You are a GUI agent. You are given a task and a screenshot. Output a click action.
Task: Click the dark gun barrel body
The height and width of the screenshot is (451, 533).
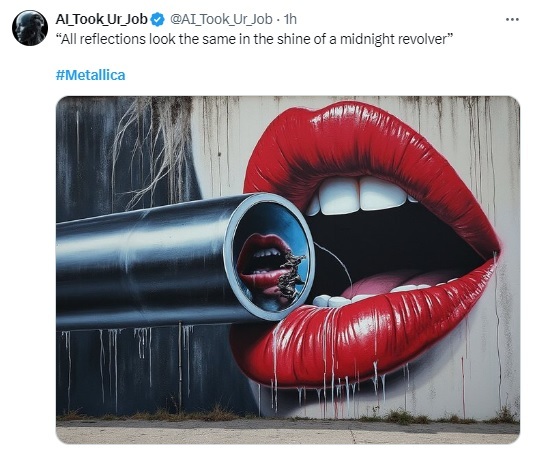(x=143, y=265)
